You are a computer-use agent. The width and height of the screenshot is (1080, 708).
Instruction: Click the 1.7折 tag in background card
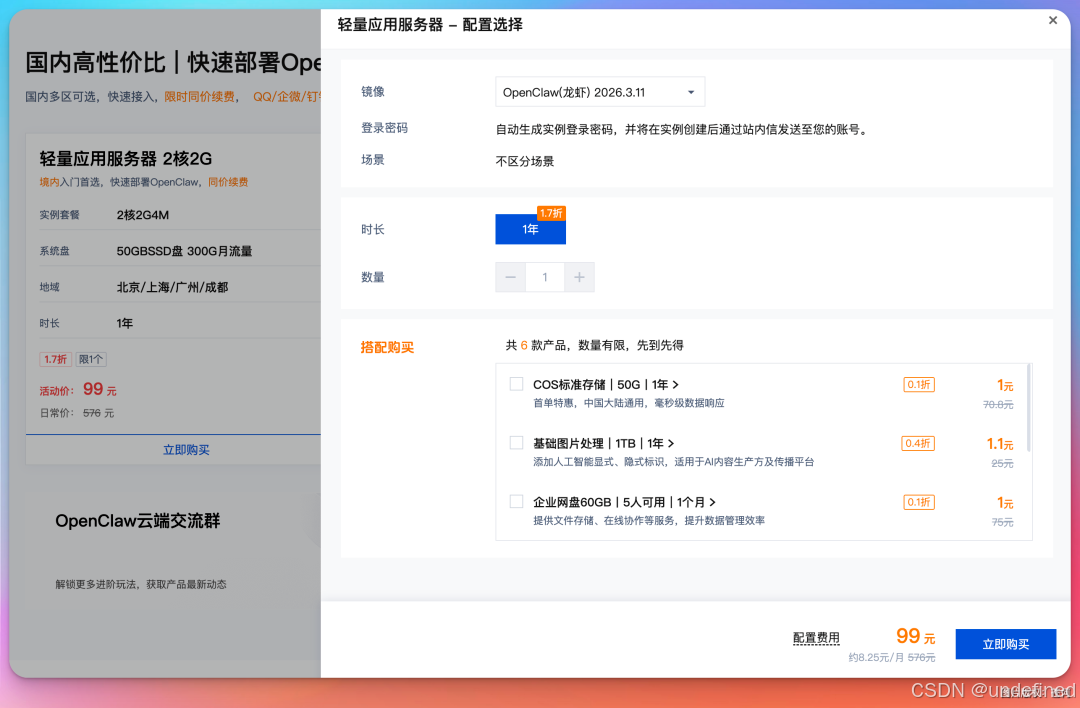[56, 359]
